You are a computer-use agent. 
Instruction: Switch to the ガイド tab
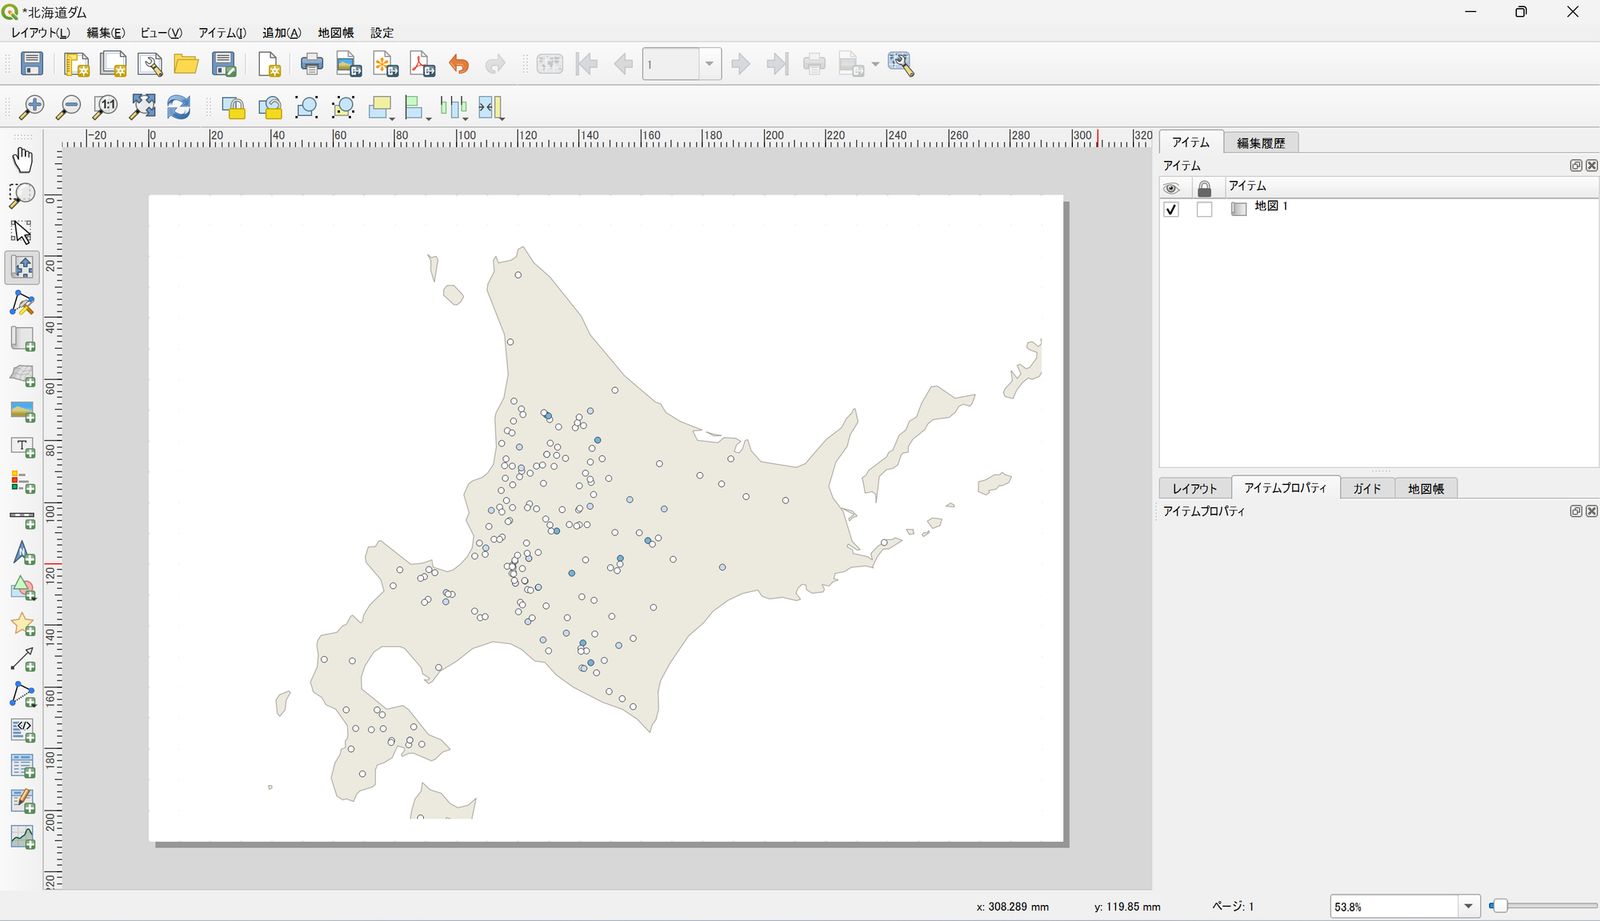pyautogui.click(x=1367, y=488)
